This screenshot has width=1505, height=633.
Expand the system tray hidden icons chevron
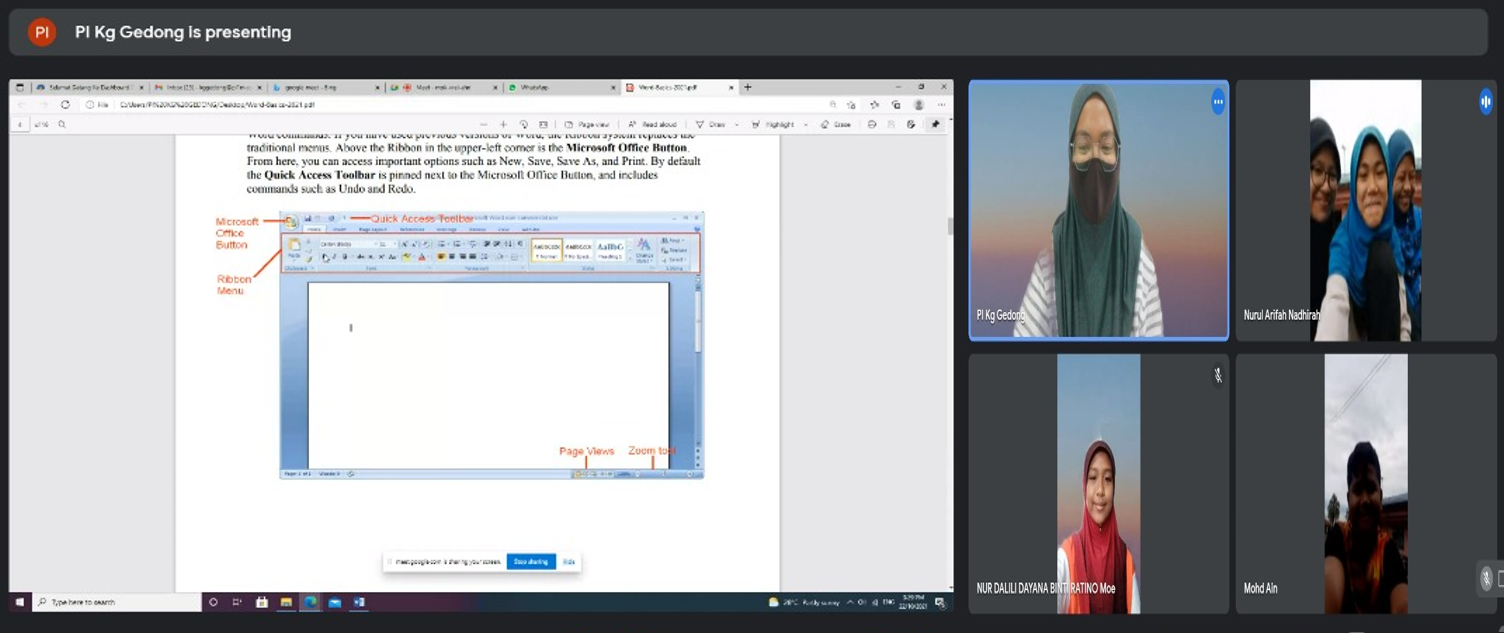tap(850, 602)
